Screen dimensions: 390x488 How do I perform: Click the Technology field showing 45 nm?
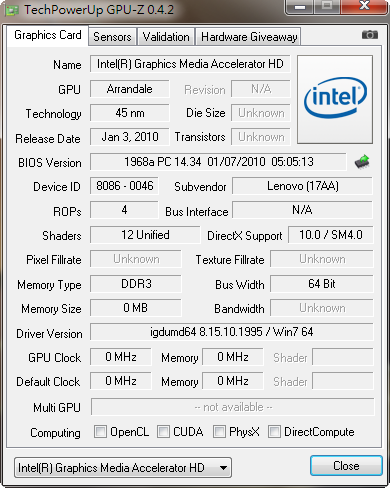coord(130,113)
